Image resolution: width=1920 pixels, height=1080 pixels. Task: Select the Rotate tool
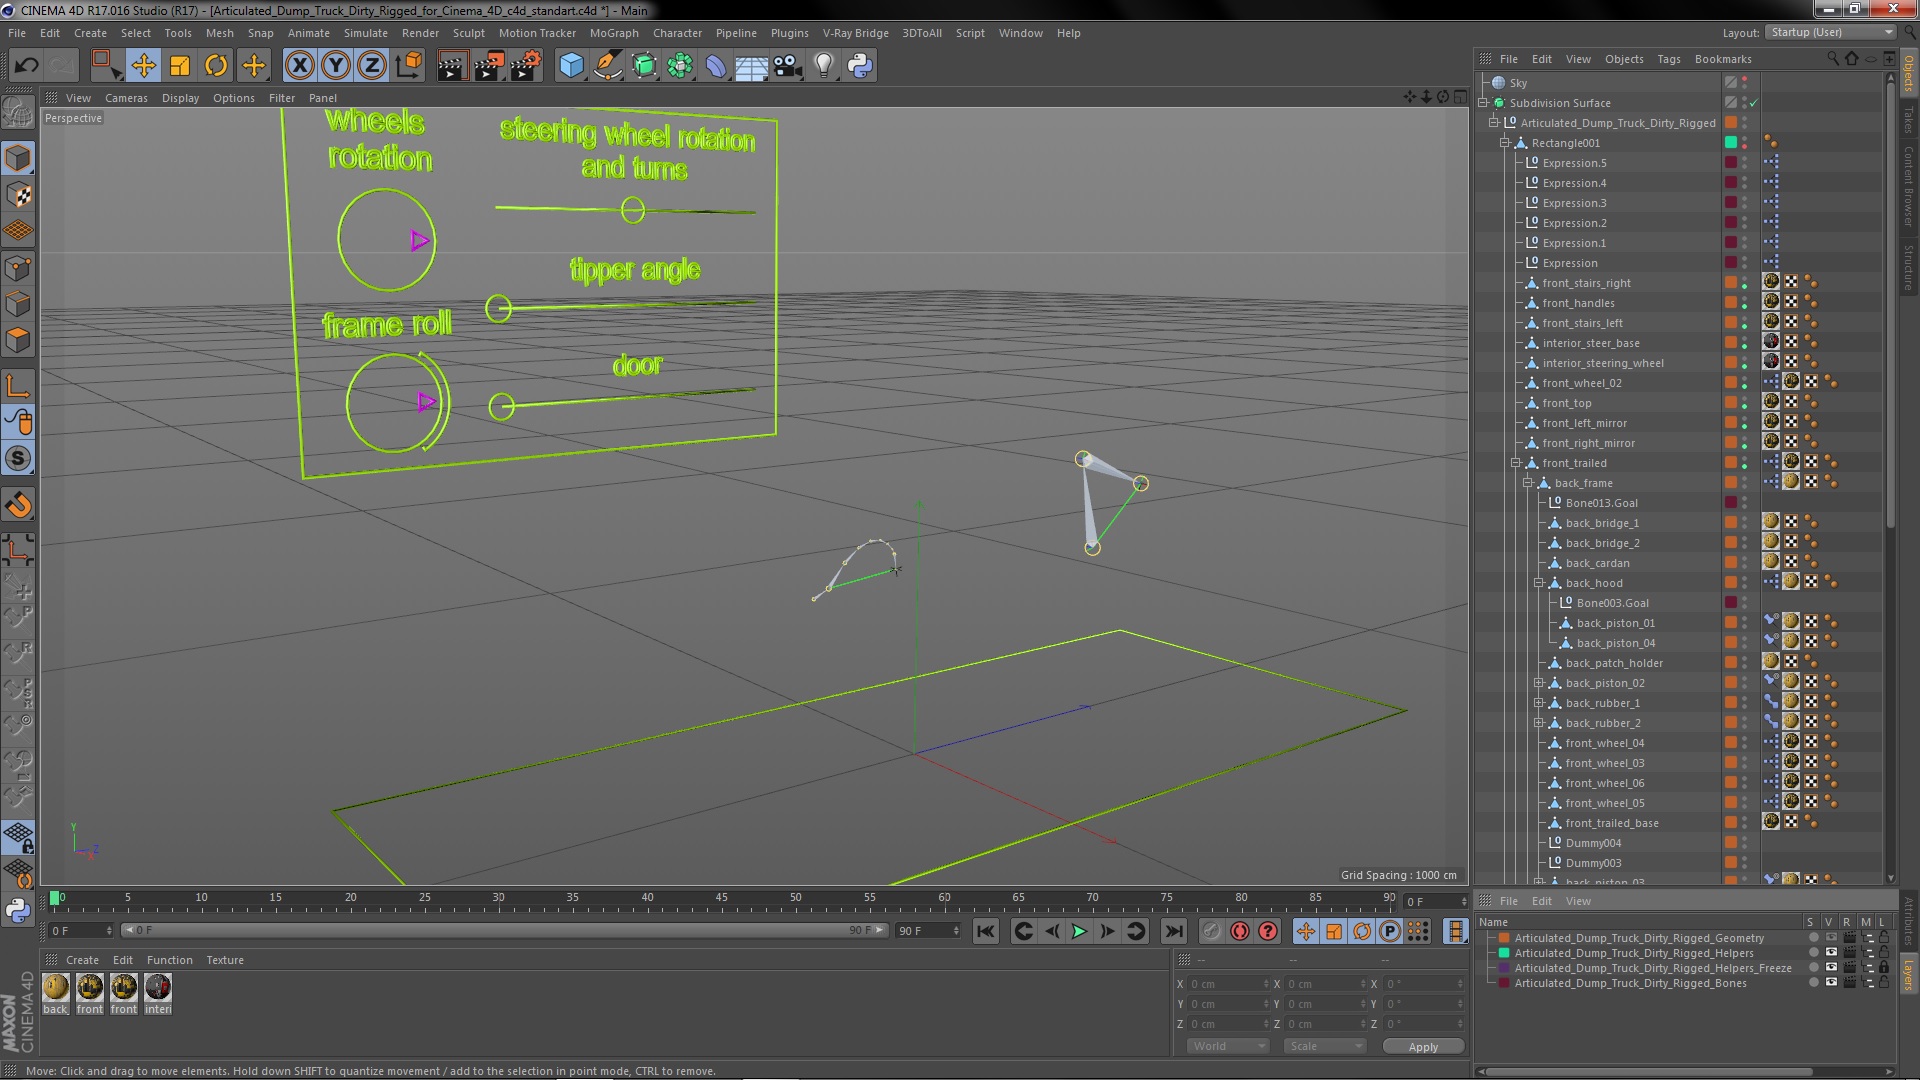pos(216,66)
